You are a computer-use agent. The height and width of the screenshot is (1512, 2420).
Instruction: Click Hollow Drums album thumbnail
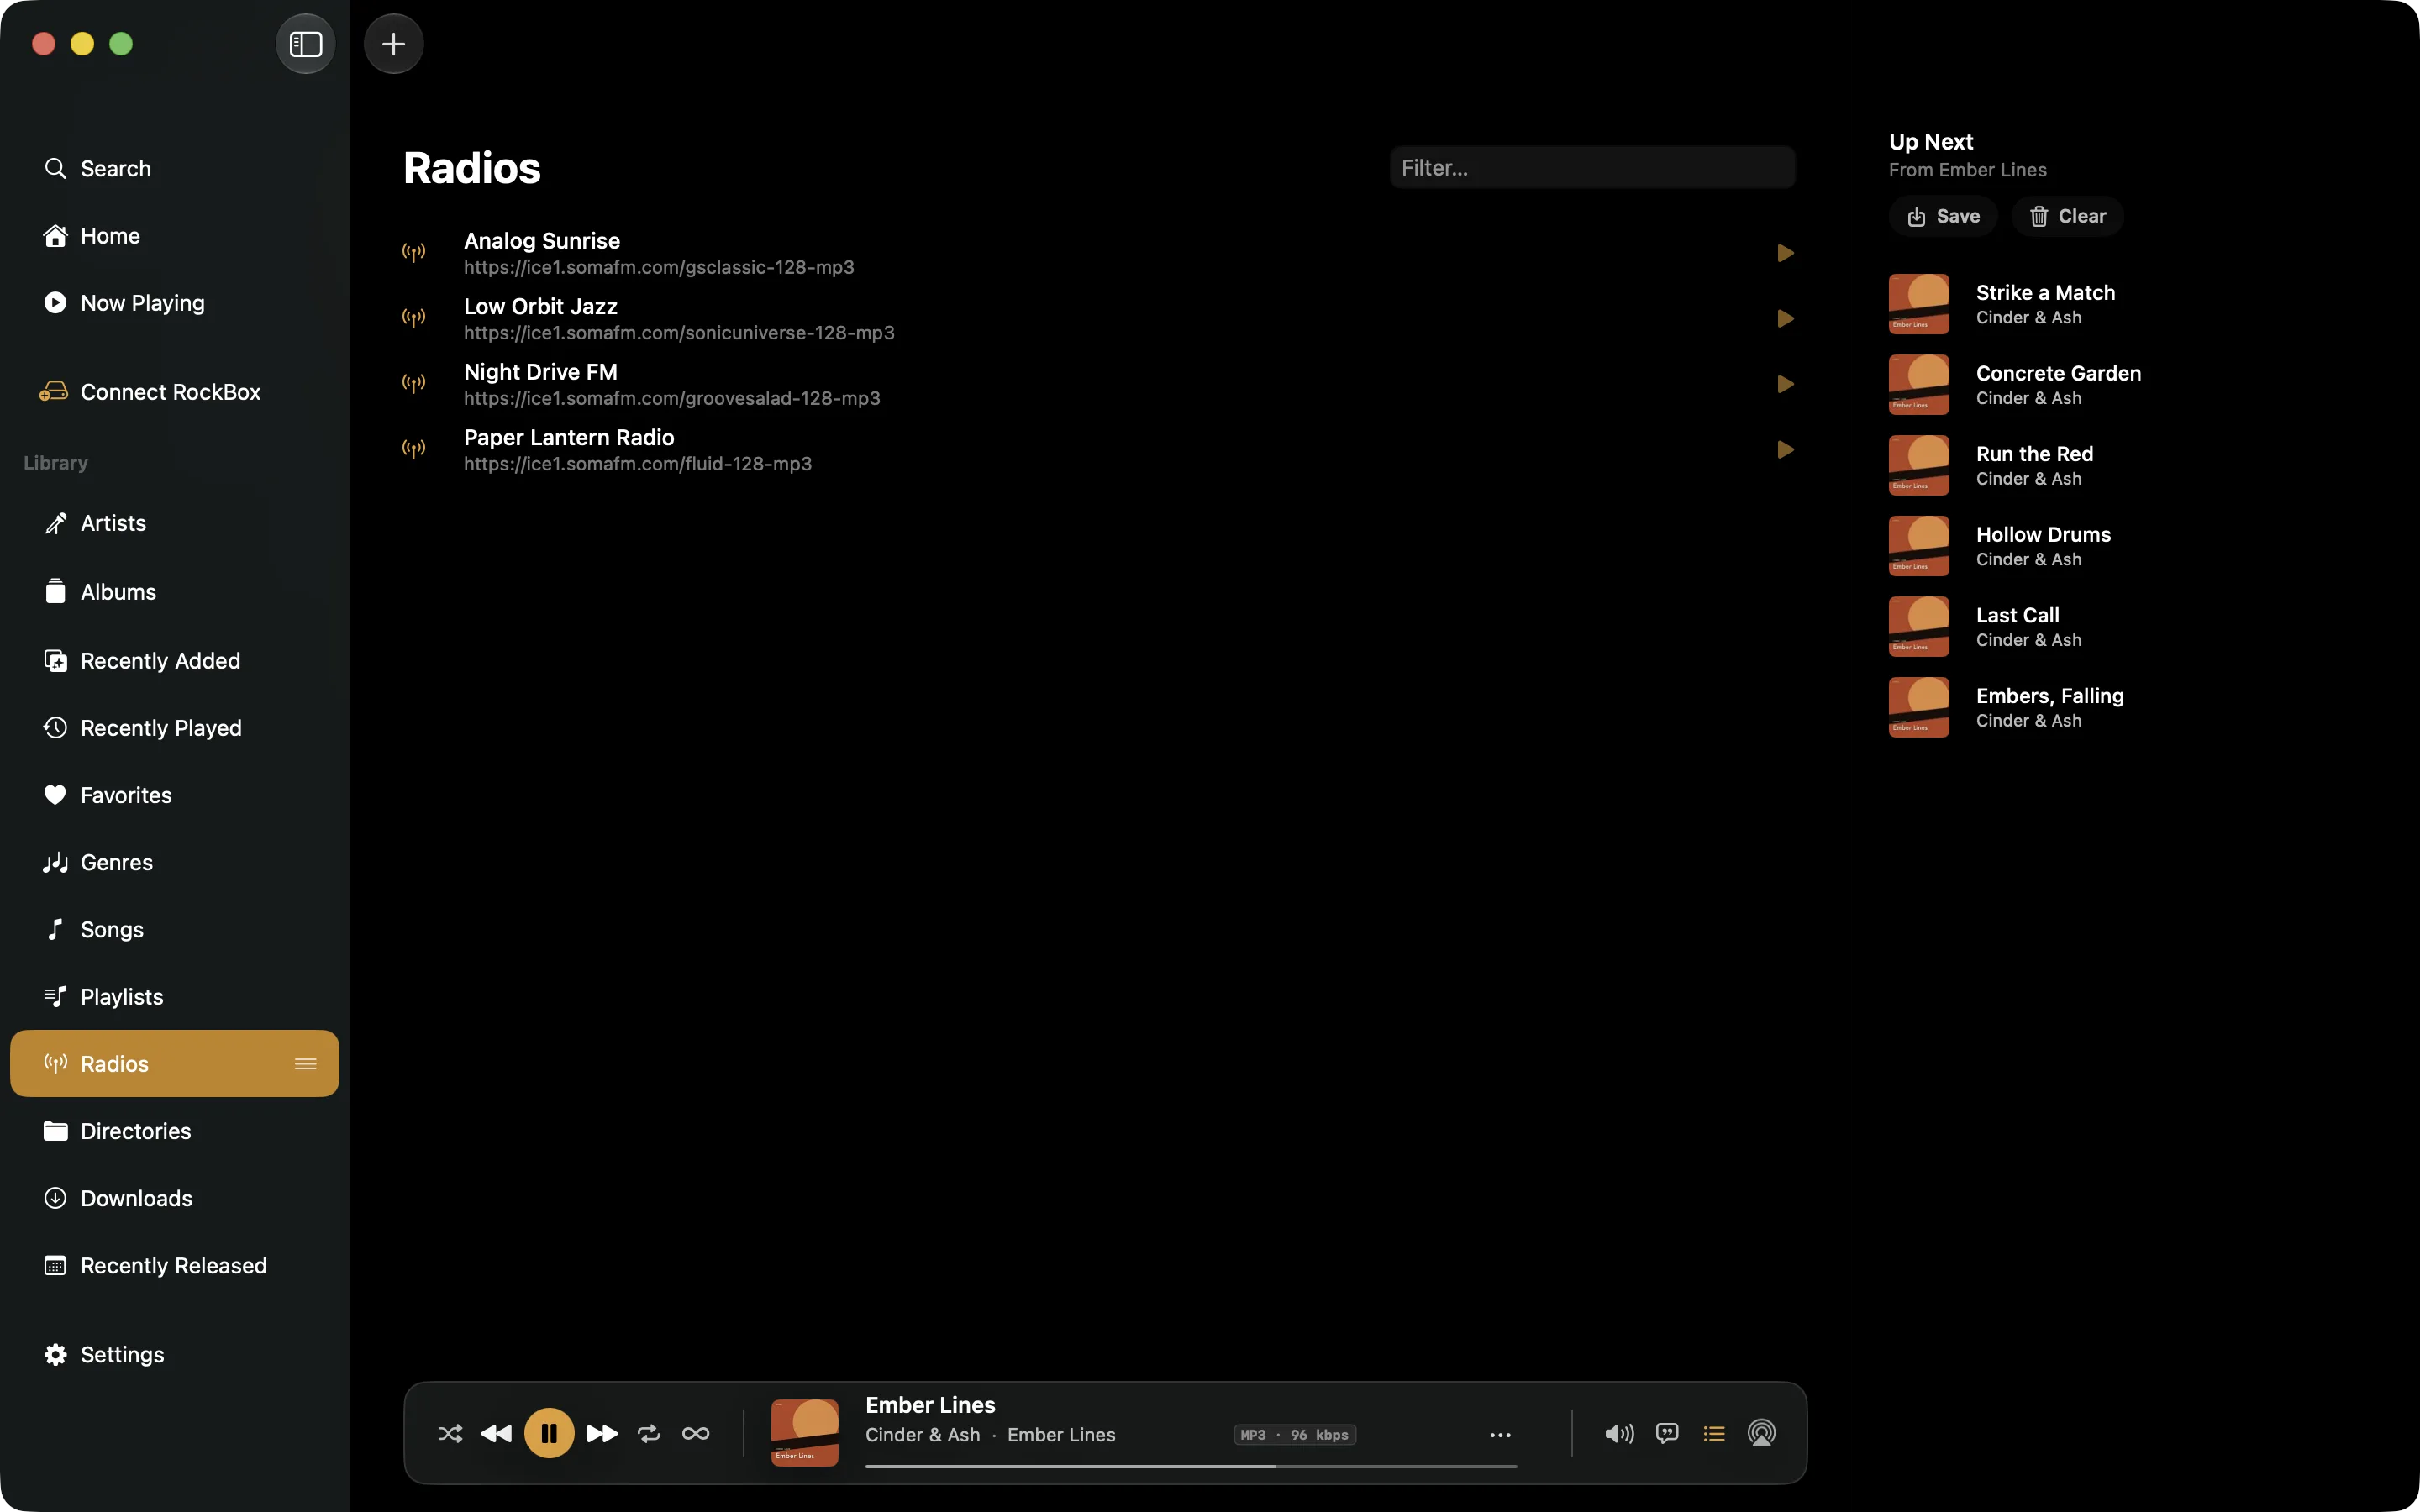[x=1918, y=546]
